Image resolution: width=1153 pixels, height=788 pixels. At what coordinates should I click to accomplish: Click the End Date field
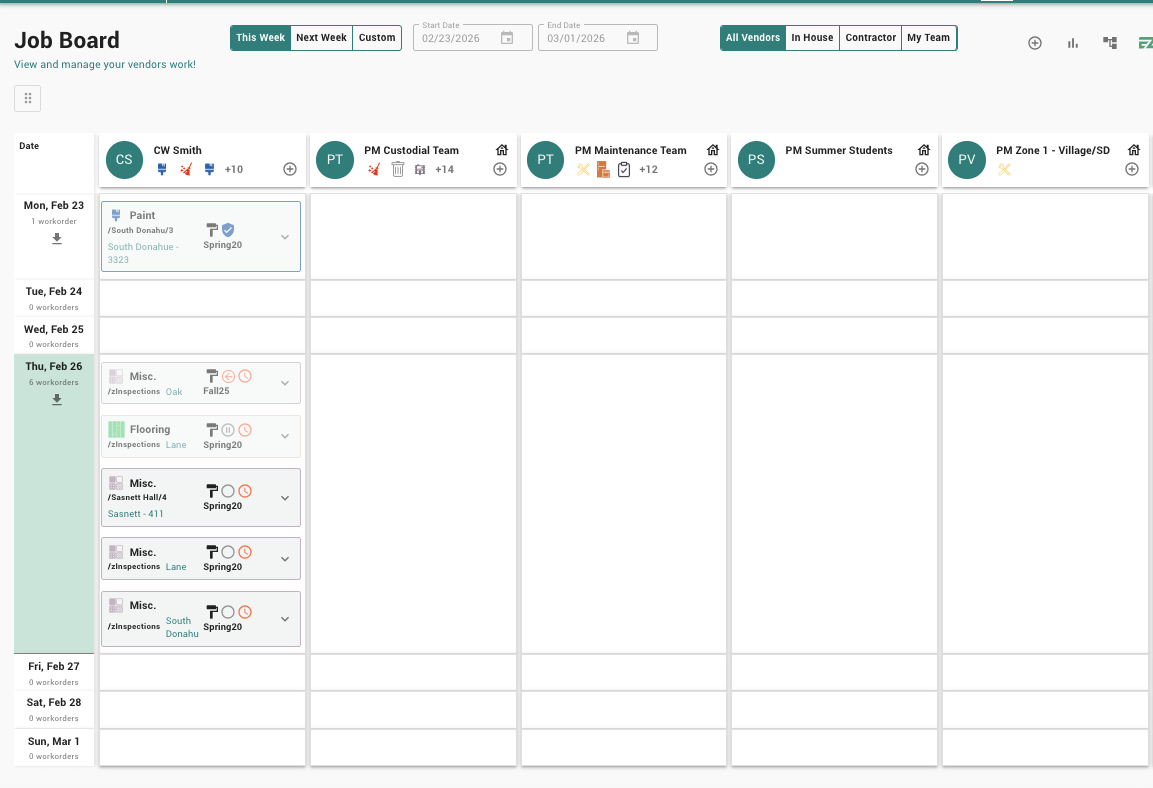tap(598, 37)
